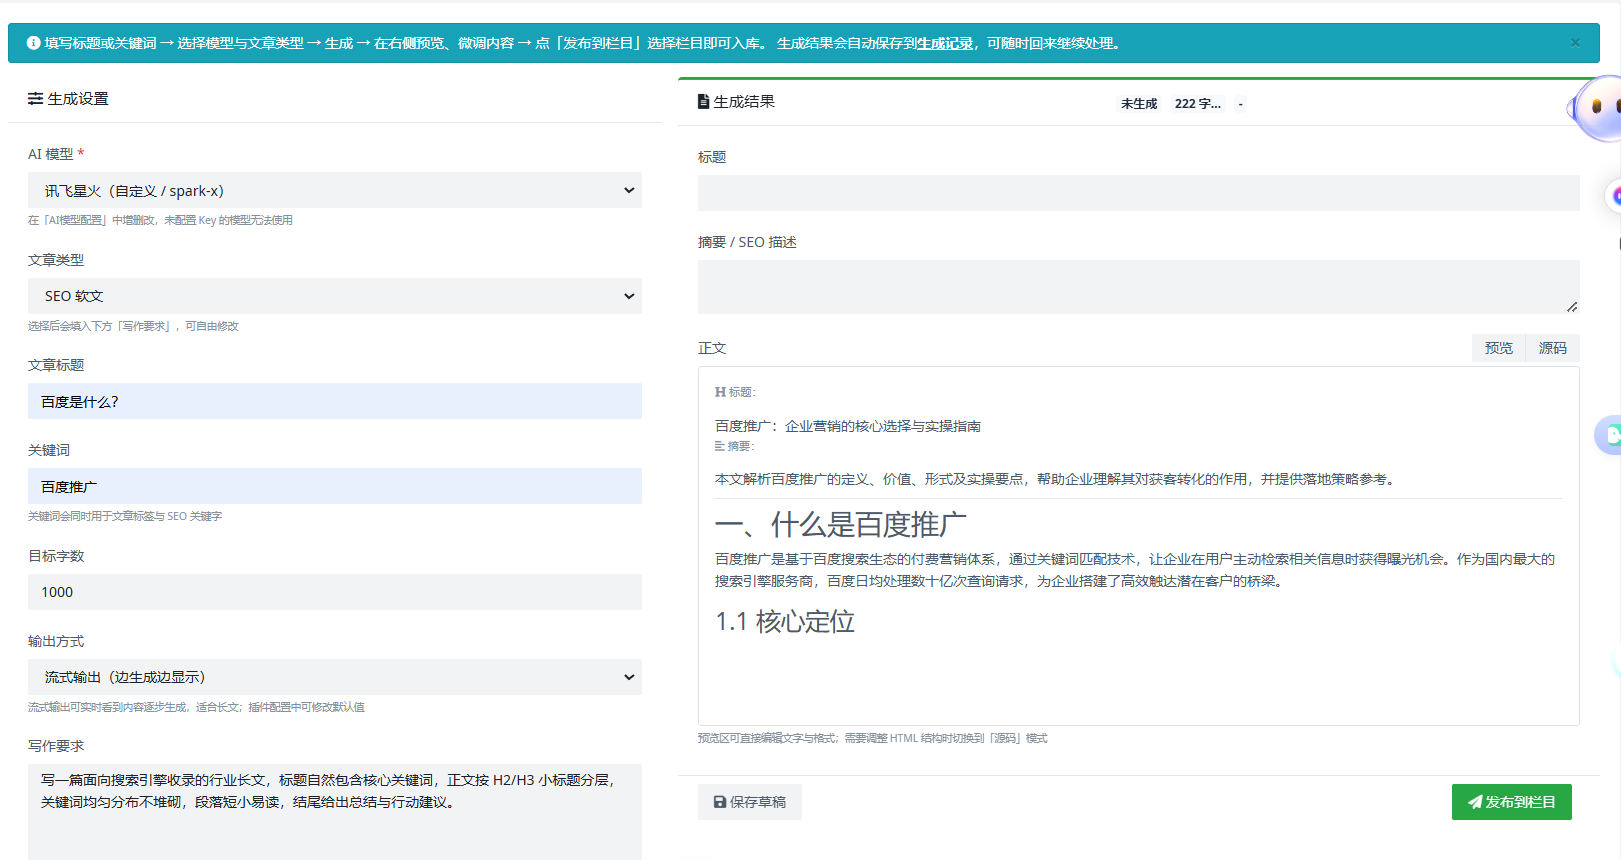Click the 流式输出 hint text under 输出方式

click(x=196, y=707)
